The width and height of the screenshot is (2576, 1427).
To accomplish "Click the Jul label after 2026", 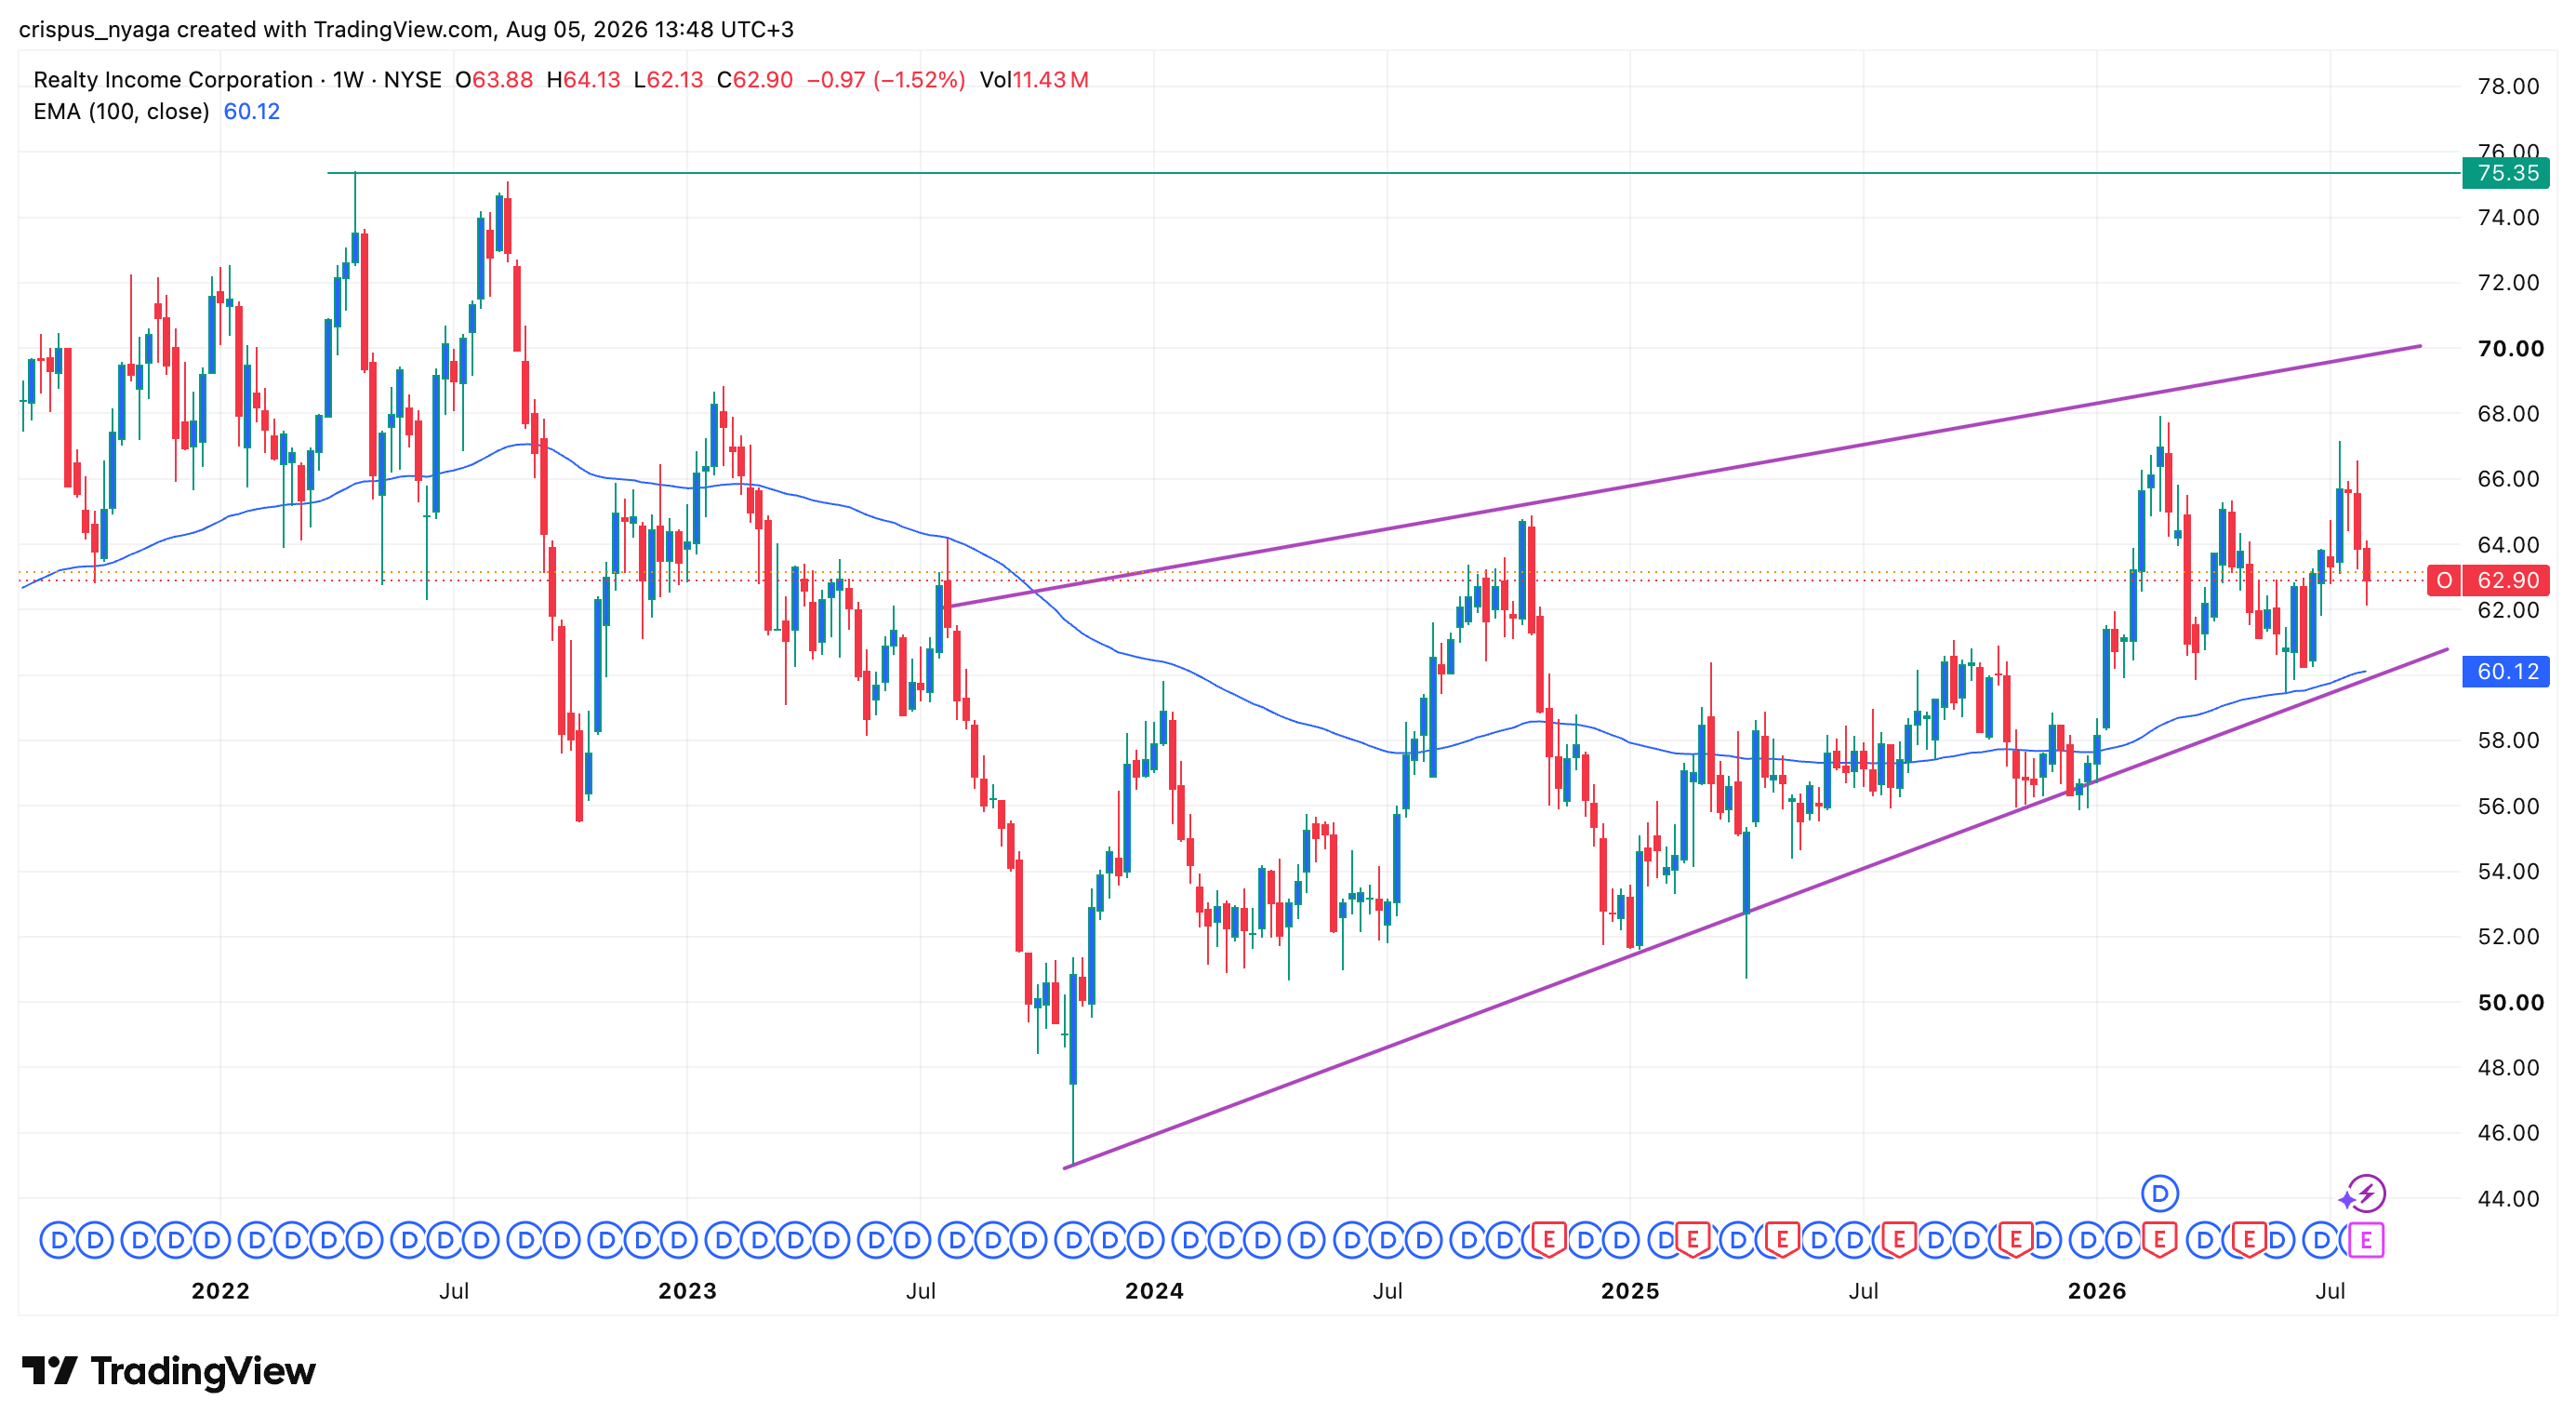I will [x=2330, y=1291].
